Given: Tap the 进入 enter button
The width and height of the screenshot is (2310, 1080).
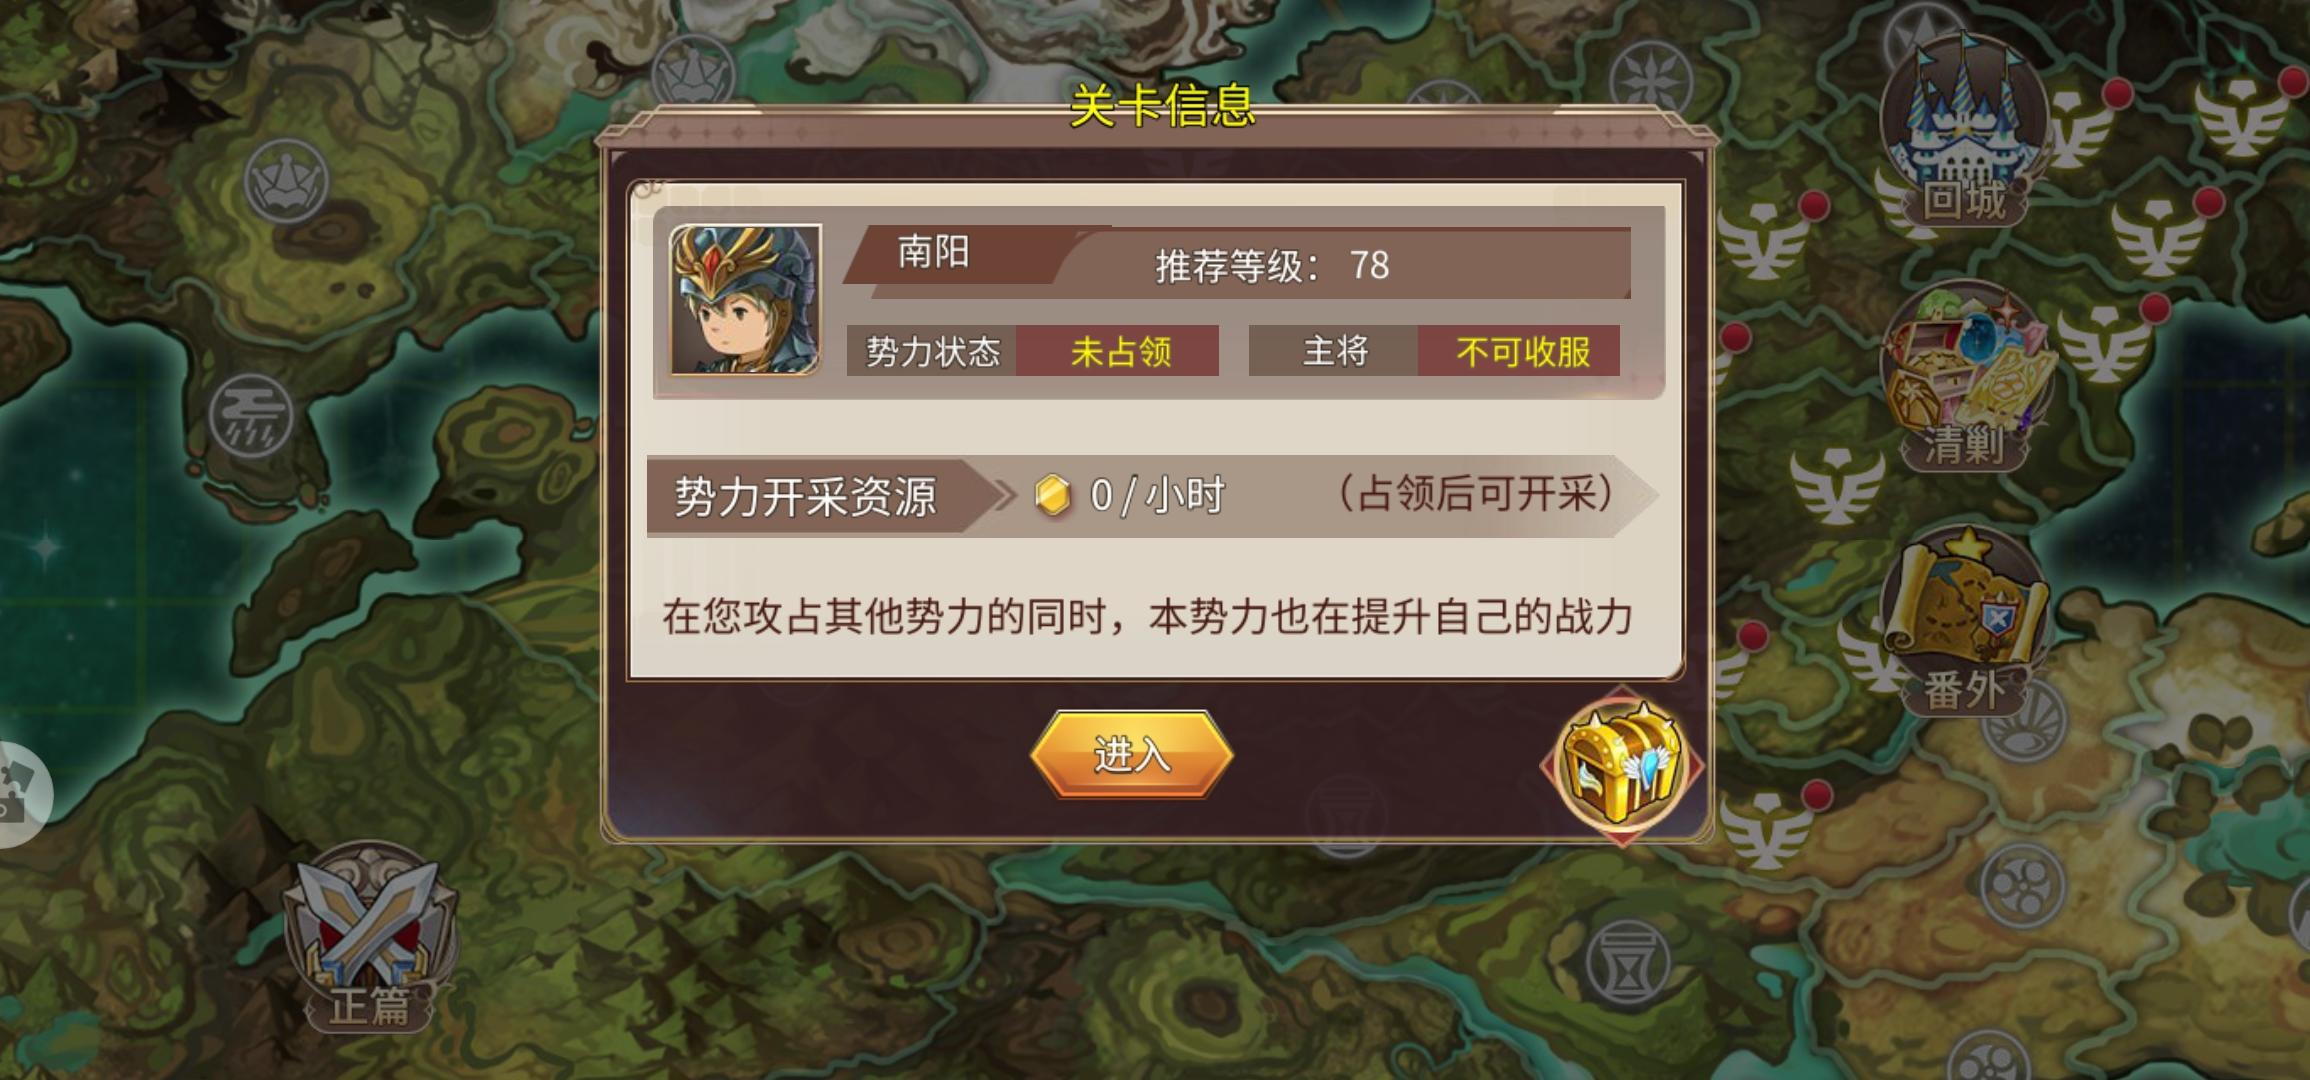Looking at the screenshot, I should pos(1131,755).
